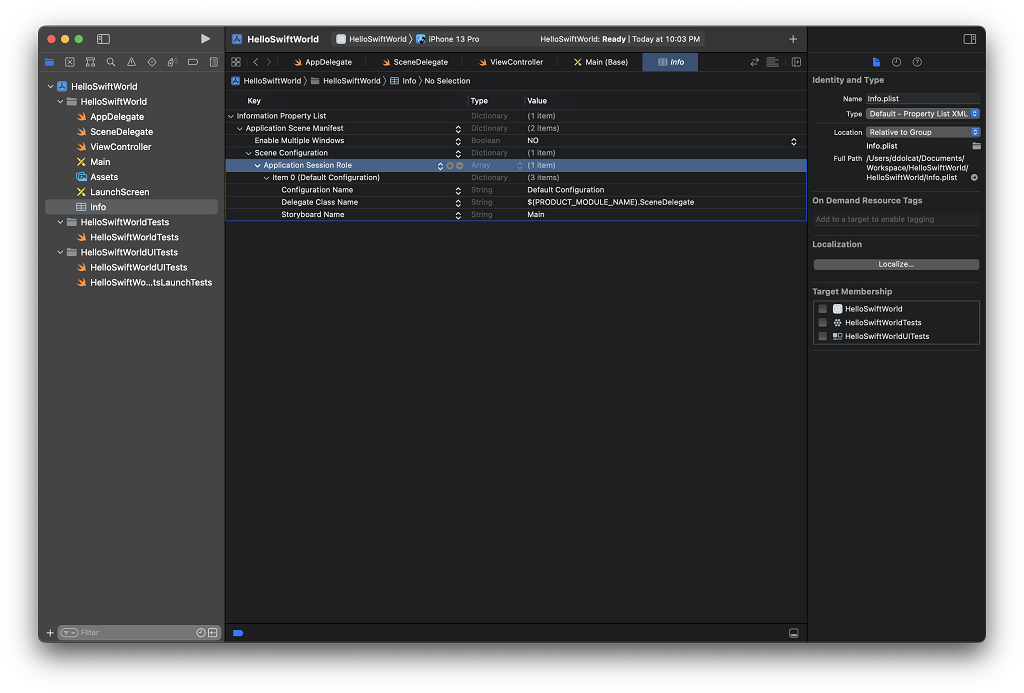Show the Issue navigator warning icon
Image resolution: width=1024 pixels, height=693 pixels.
pyautogui.click(x=131, y=62)
